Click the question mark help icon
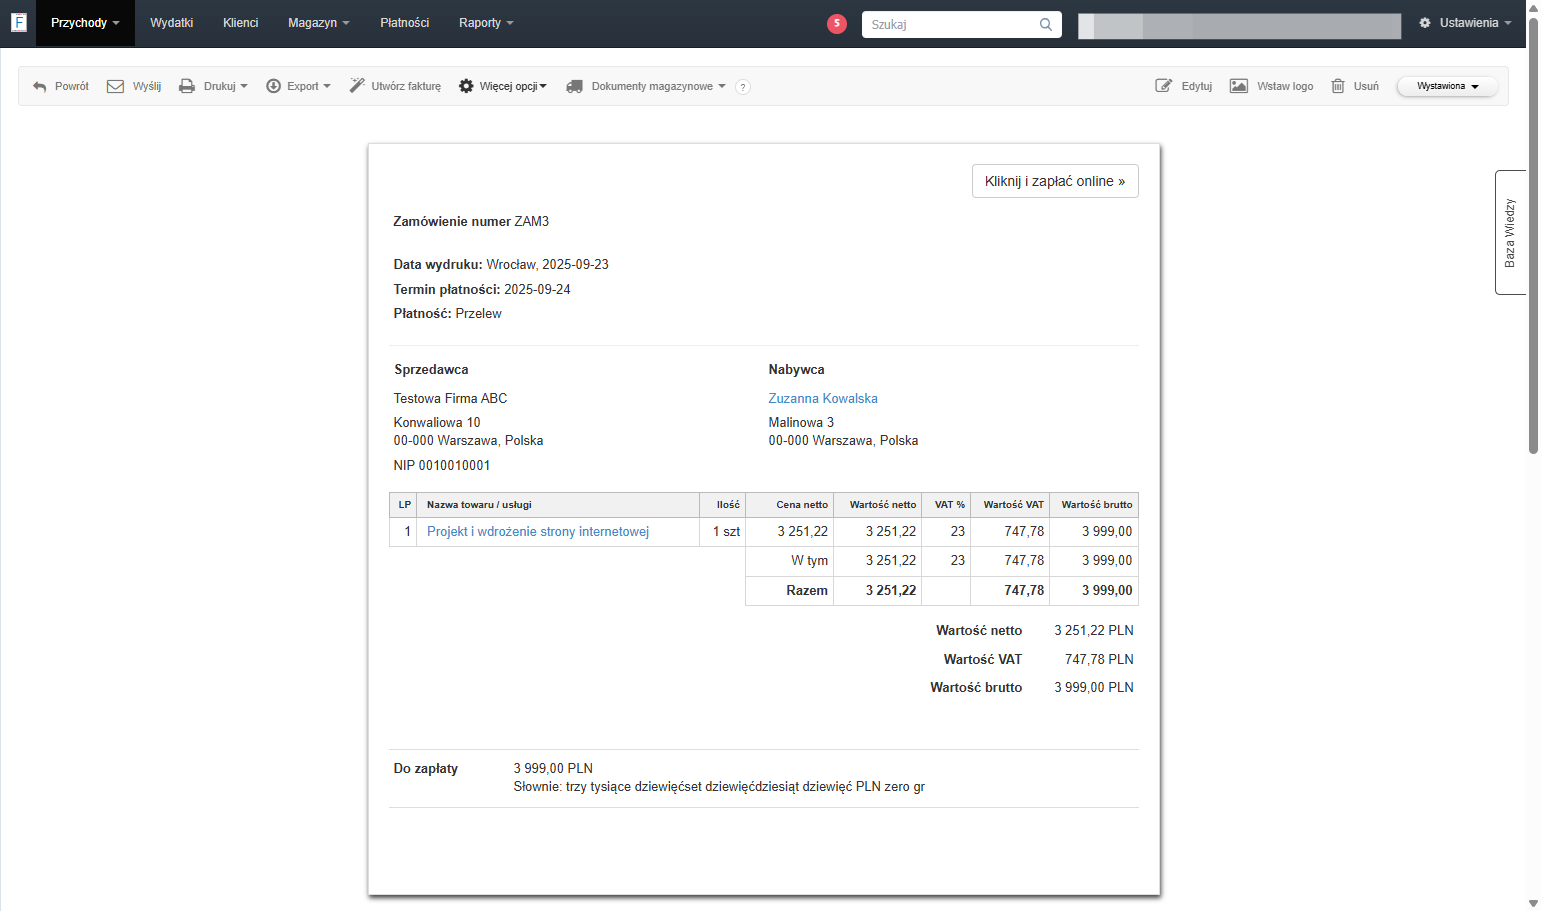This screenshot has width=1541, height=911. pyautogui.click(x=743, y=87)
